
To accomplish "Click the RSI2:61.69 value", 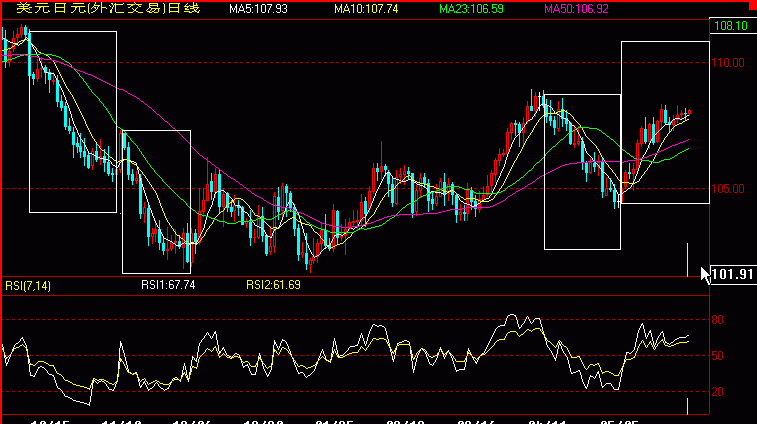I will click(x=273, y=285).
